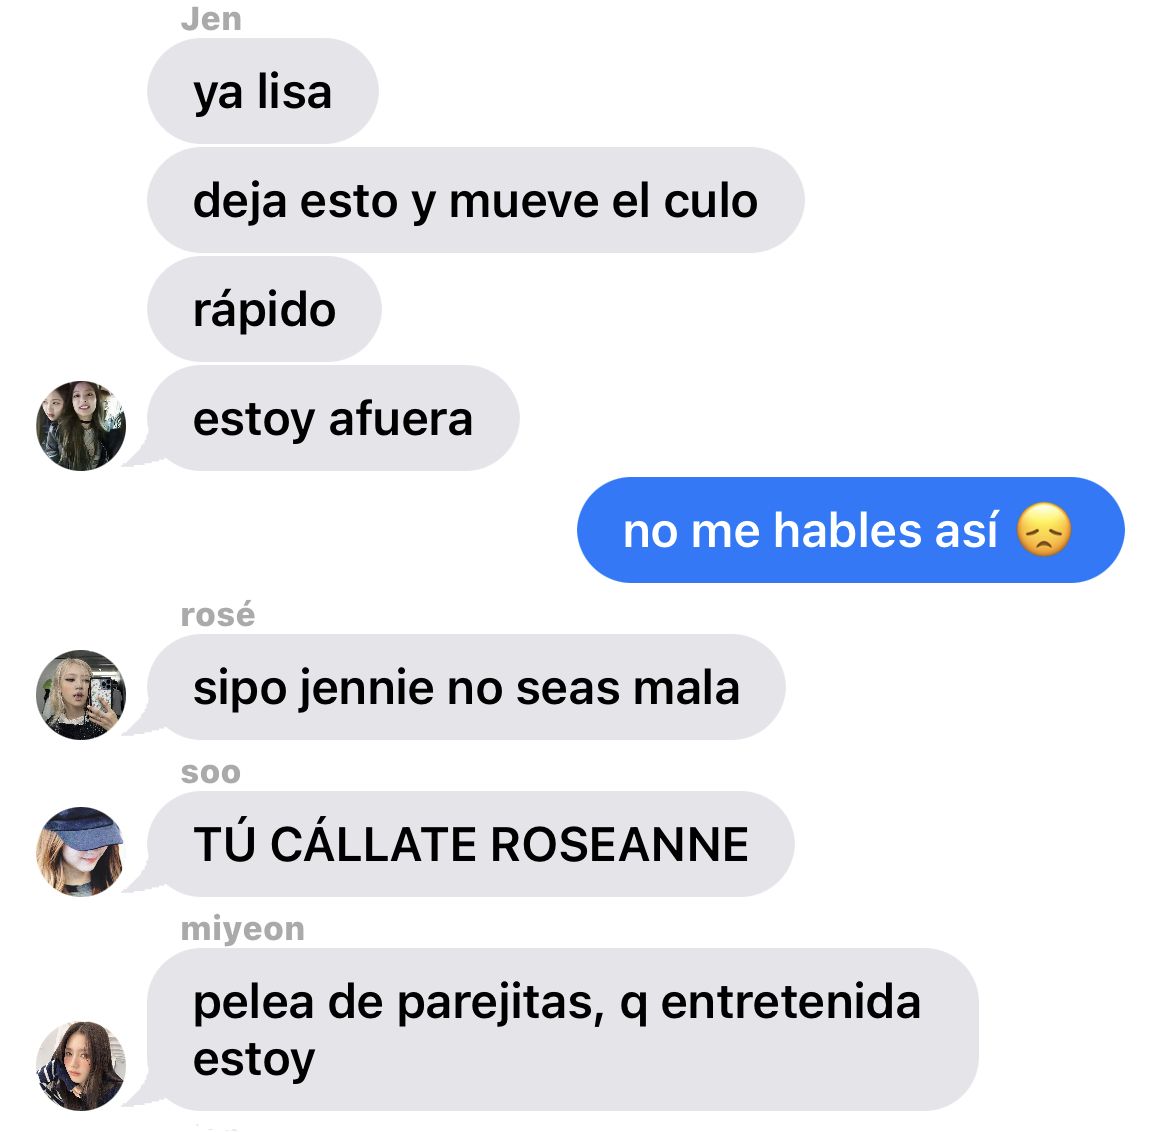
Task: Select the blue 'no me hables así' message
Action: point(851,530)
